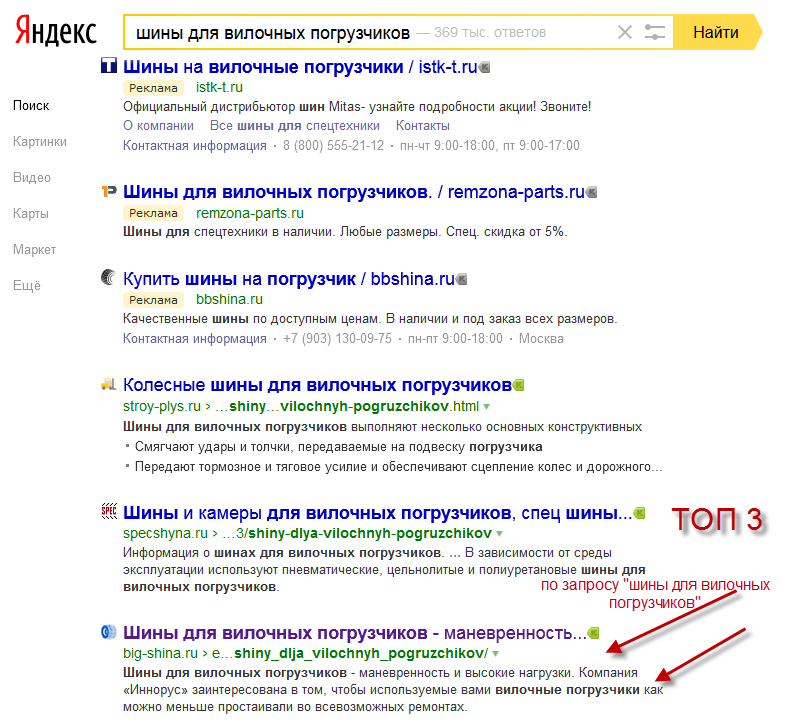
Task: Clear the search query with X icon
Action: point(625,33)
